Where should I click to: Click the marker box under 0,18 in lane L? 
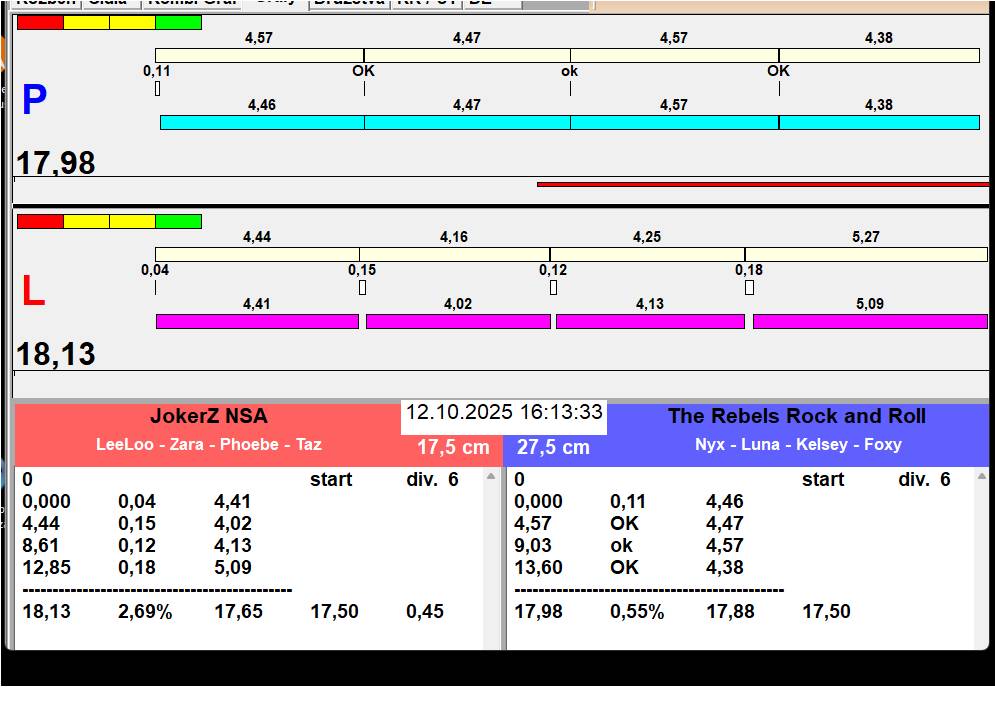(749, 288)
